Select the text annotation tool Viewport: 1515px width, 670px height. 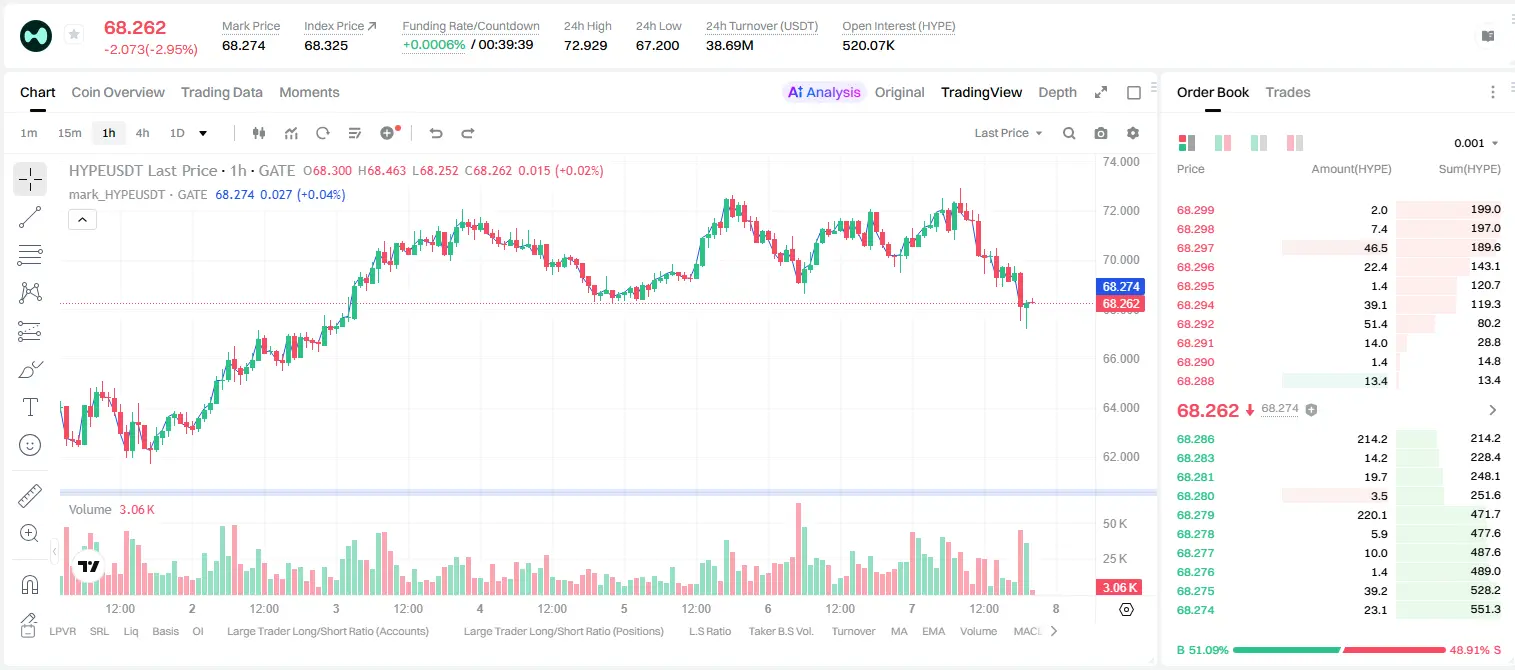tap(30, 407)
